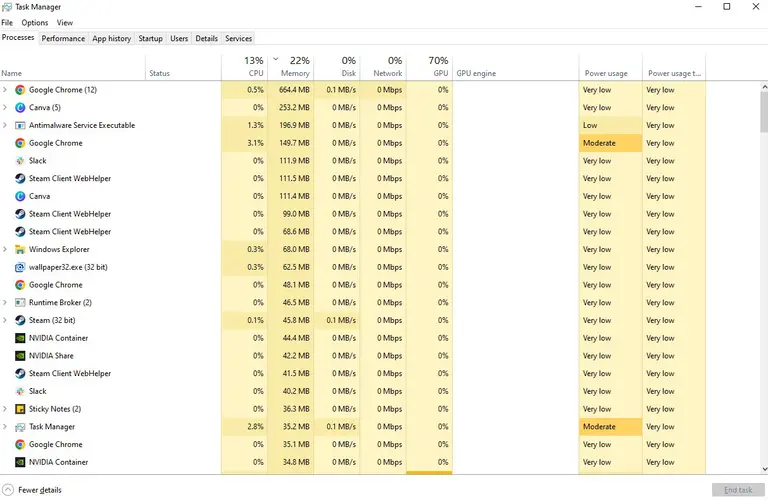This screenshot has width=768, height=504.
Task: Open the Startup tab
Action: pos(150,39)
